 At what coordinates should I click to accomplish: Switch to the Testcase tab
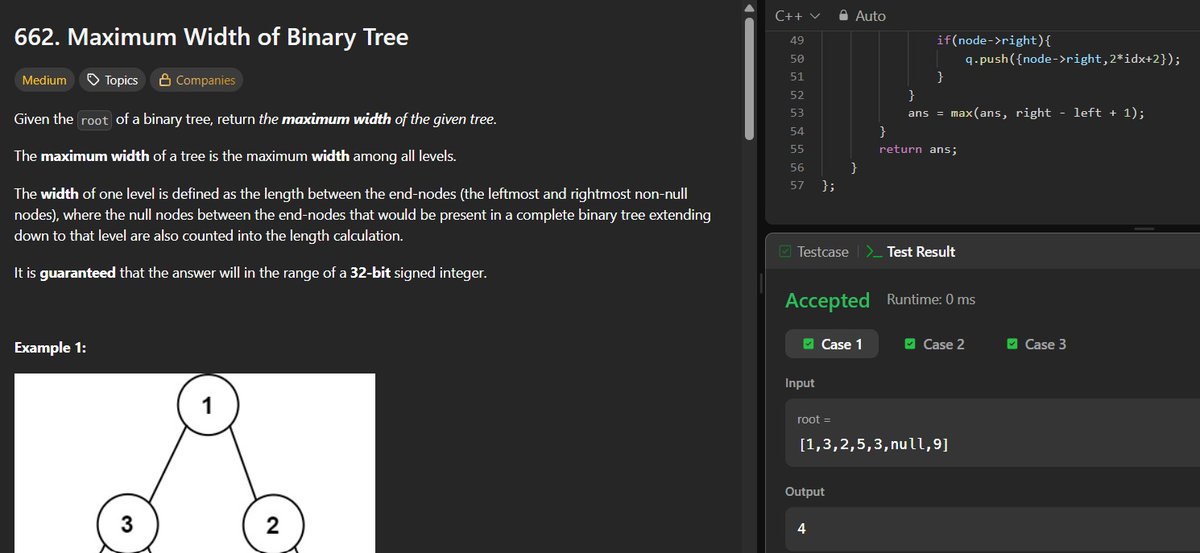click(813, 252)
